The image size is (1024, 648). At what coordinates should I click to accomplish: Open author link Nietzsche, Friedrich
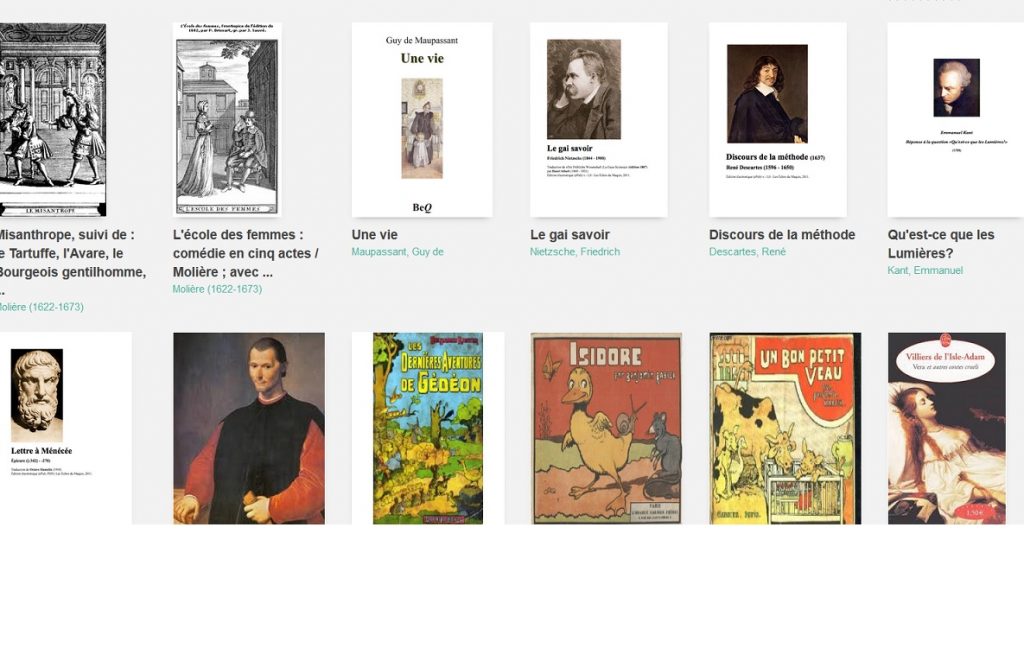coord(575,251)
